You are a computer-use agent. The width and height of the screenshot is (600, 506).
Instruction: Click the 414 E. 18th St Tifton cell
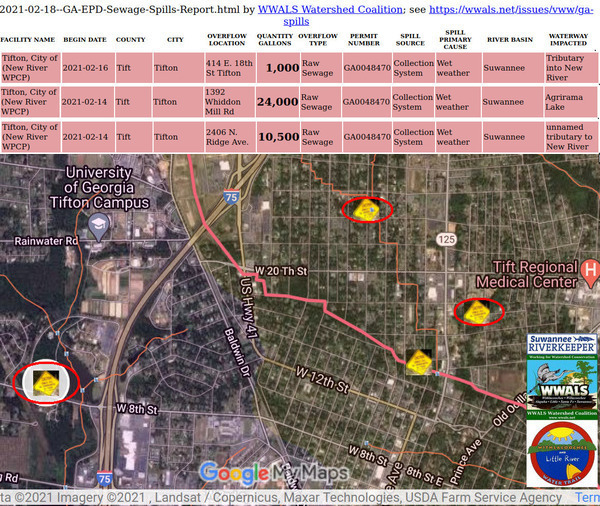point(230,68)
